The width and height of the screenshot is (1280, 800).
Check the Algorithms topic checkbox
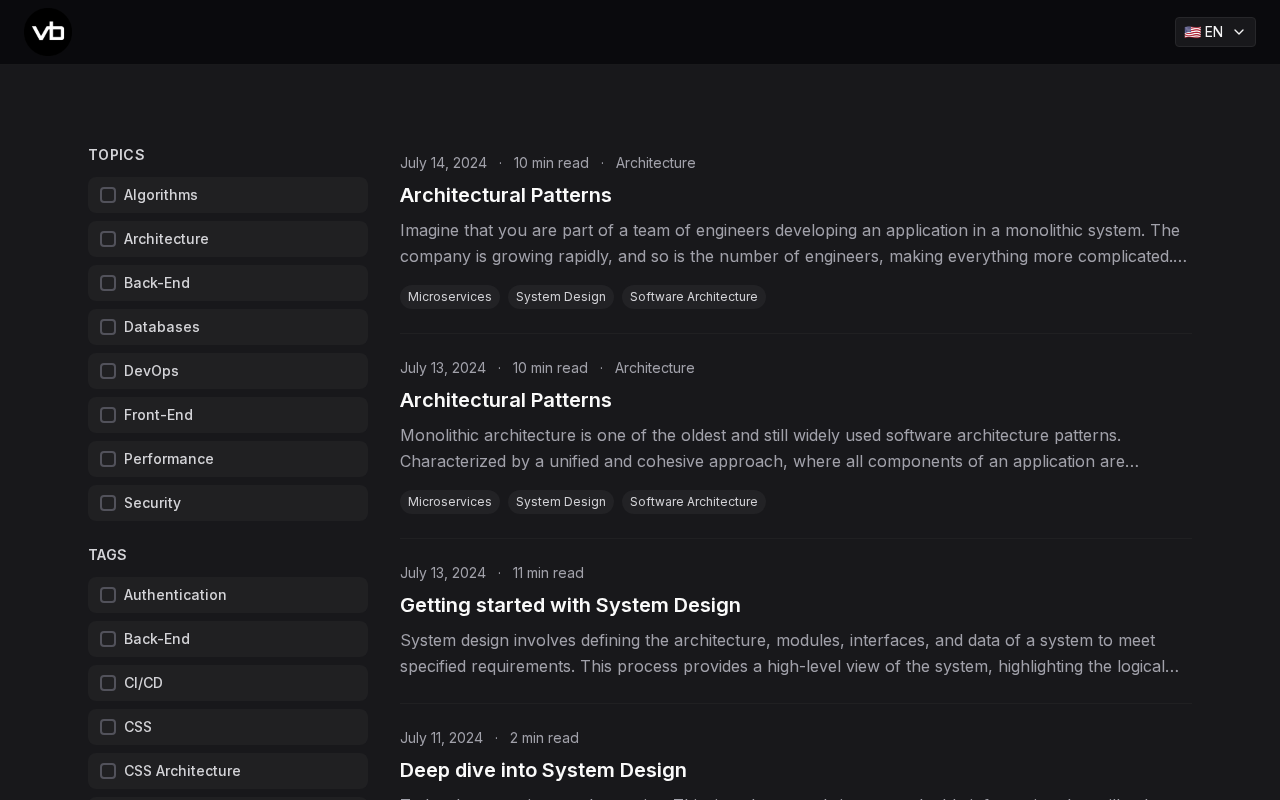[x=108, y=195]
